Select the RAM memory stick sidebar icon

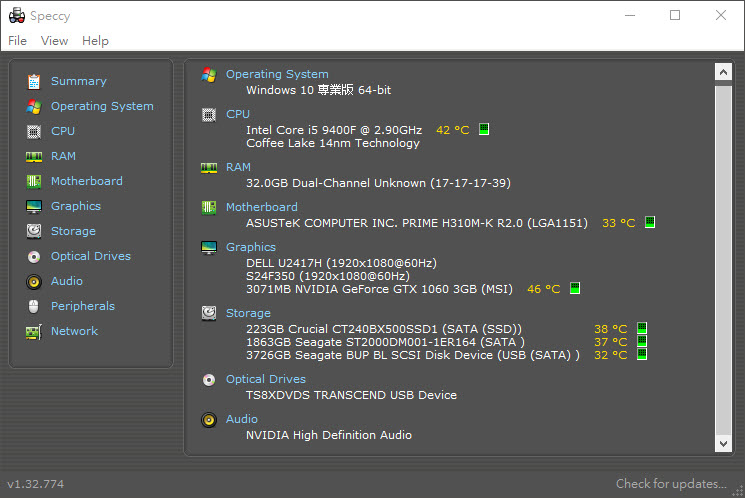coord(34,156)
